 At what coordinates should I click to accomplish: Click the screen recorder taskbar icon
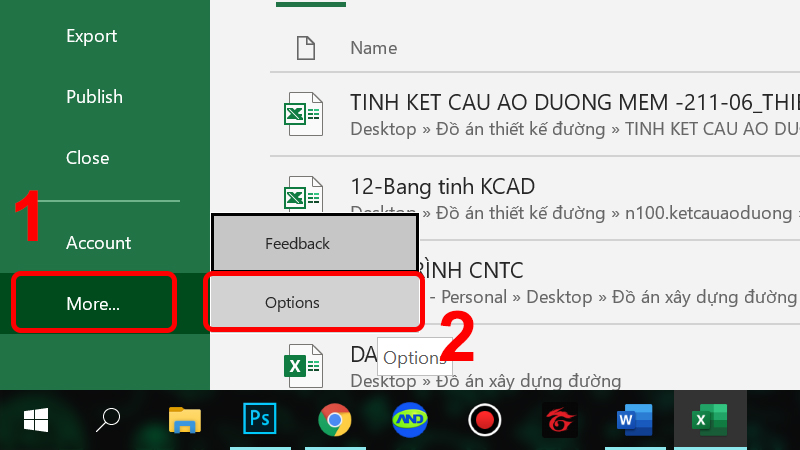(x=484, y=420)
